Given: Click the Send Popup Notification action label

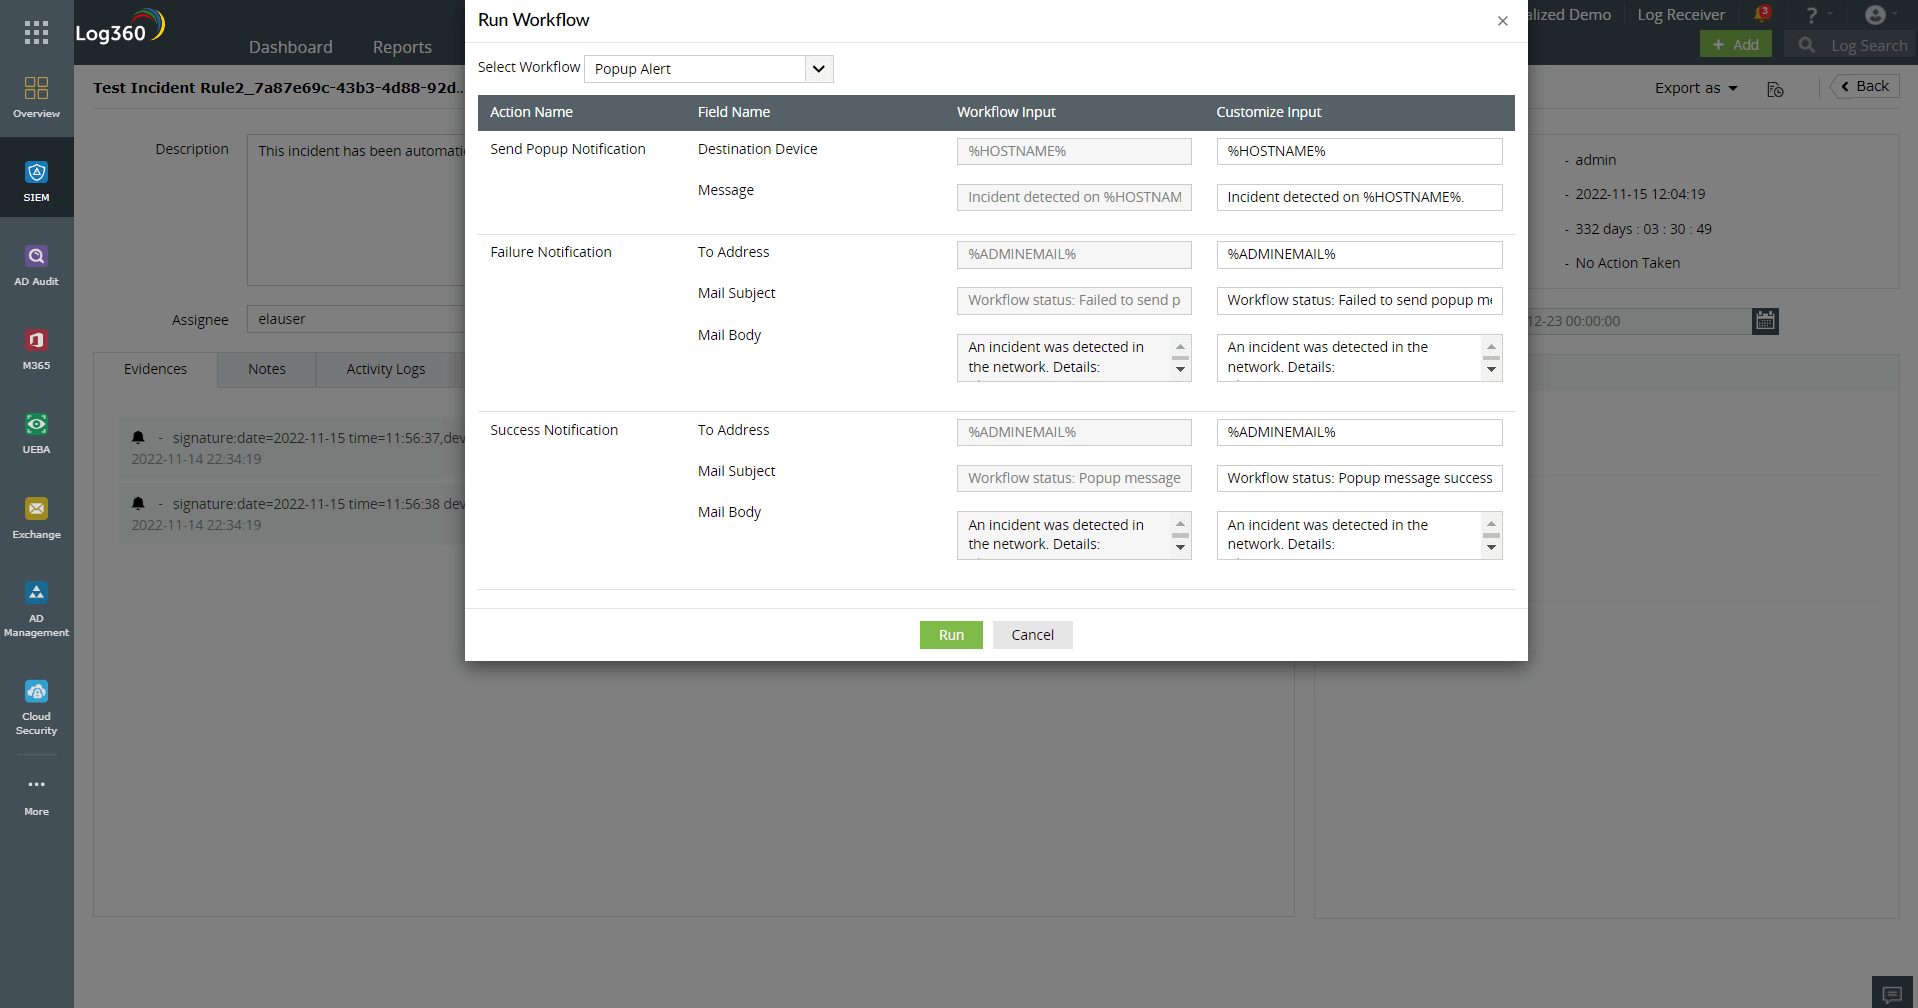Looking at the screenshot, I should pos(568,149).
